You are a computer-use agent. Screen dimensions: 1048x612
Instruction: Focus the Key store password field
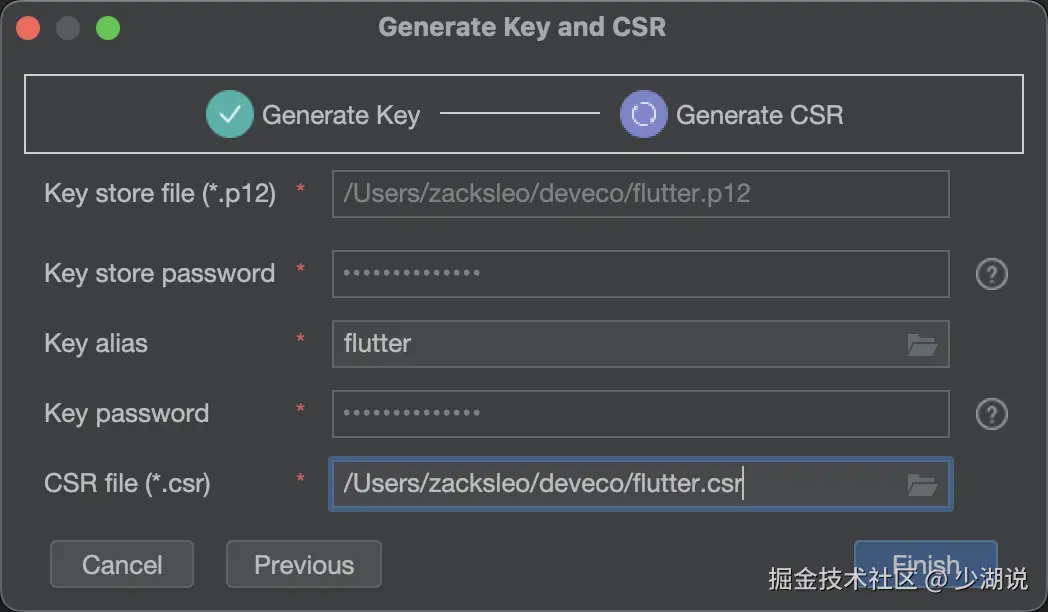tap(640, 274)
